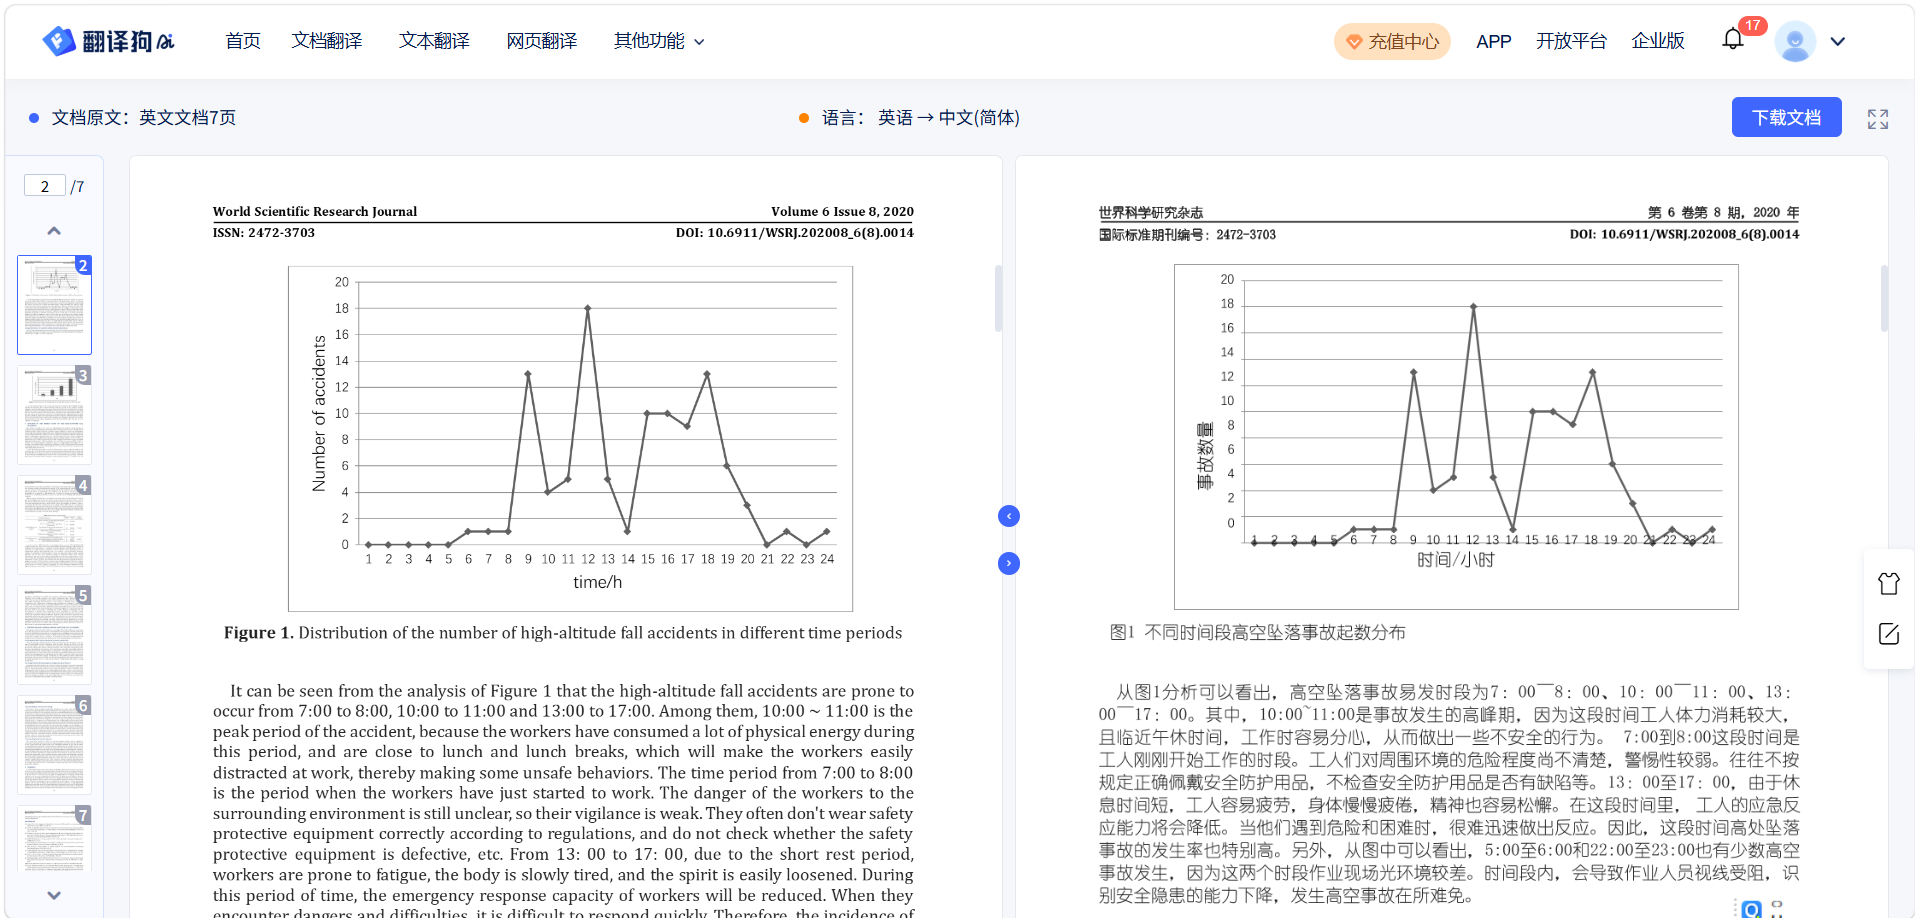This screenshot has height=918, width=1917.
Task: Click the 翻译狗 logo
Action: (108, 41)
